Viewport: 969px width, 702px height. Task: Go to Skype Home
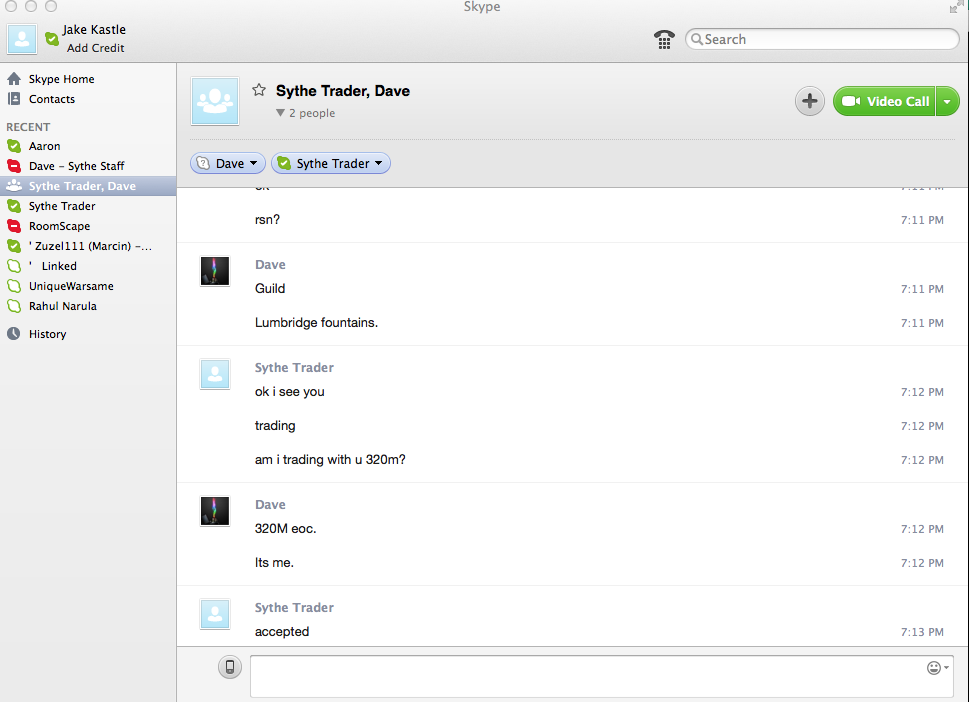[88, 79]
